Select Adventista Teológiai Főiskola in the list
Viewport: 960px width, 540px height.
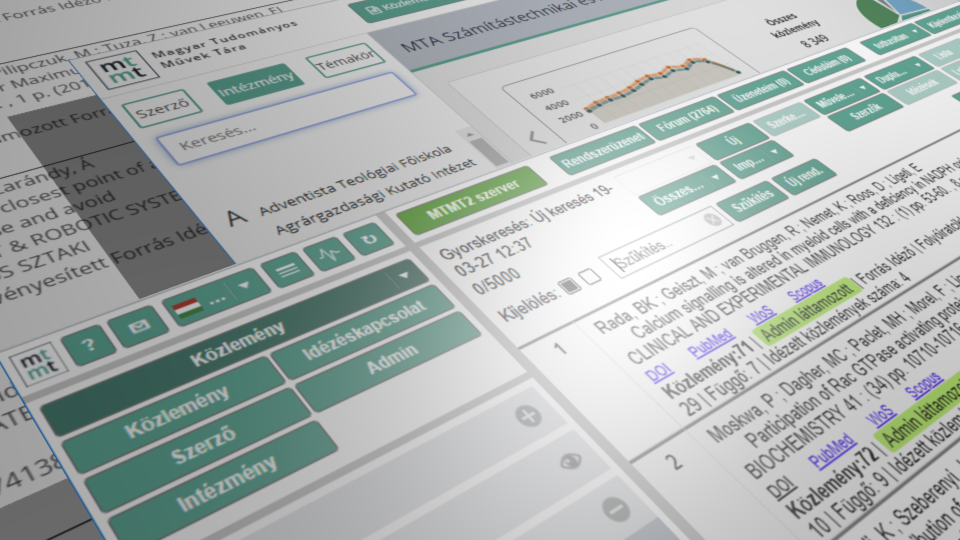point(355,179)
